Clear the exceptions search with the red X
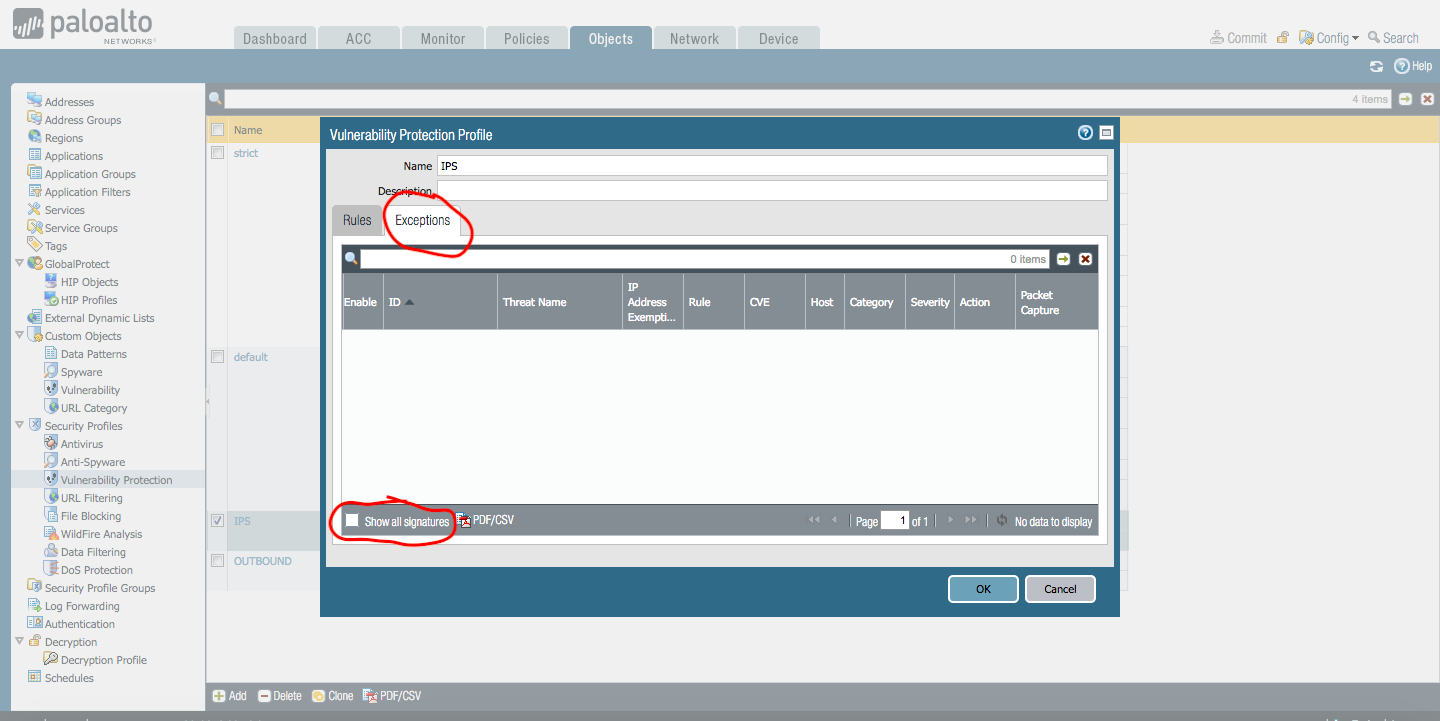Viewport: 1440px width, 721px height. pyautogui.click(x=1085, y=259)
